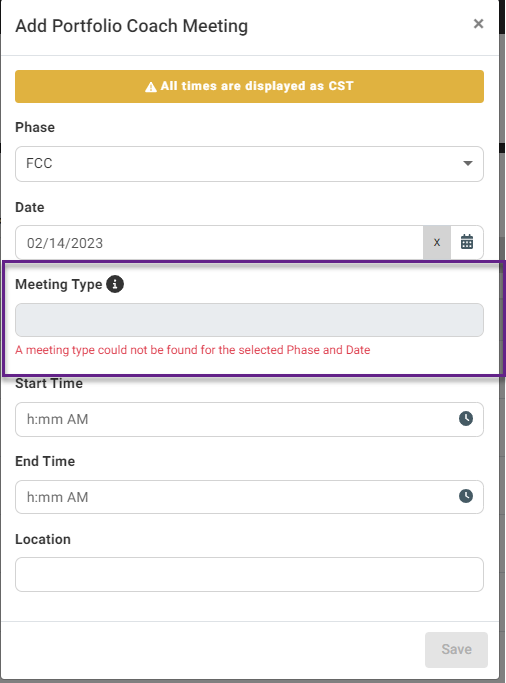506x683 pixels.
Task: Close the Add Portfolio Coach Meeting dialog
Action: click(479, 24)
